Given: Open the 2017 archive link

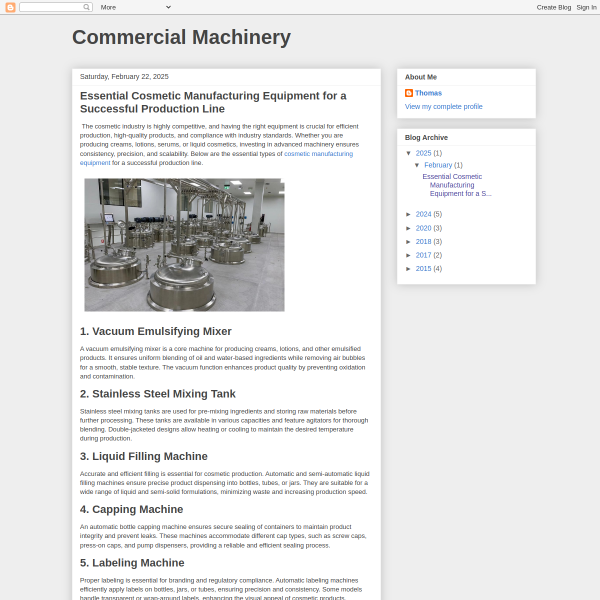Looking at the screenshot, I should [x=423, y=255].
